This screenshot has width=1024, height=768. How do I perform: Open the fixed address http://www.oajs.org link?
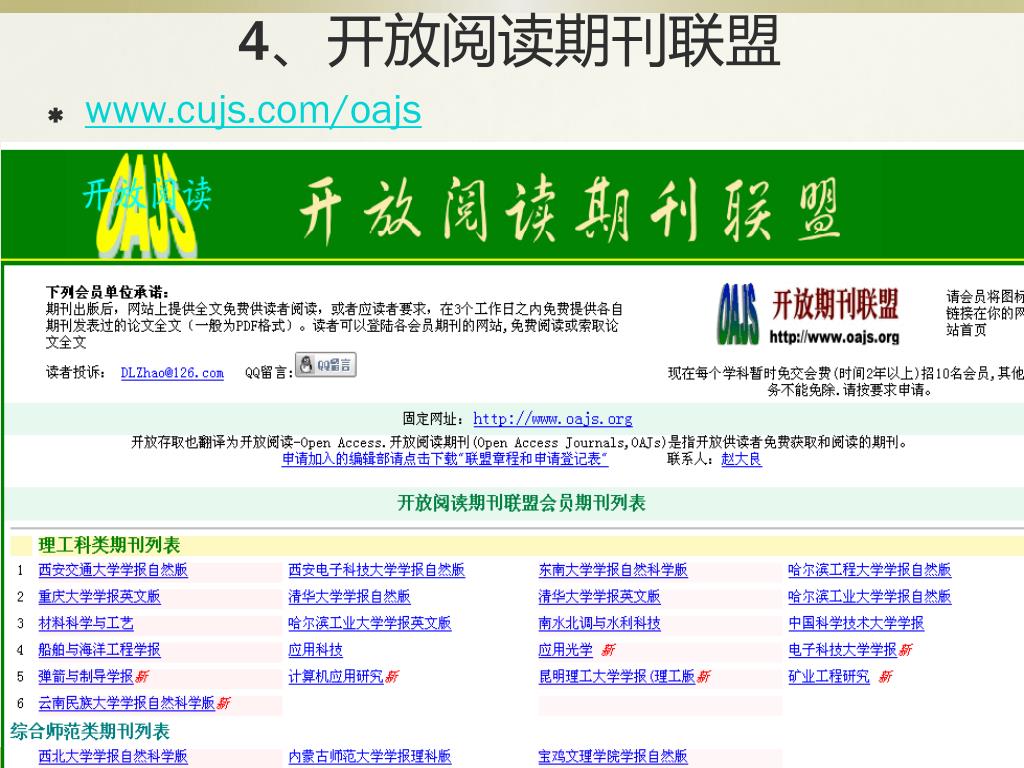(x=552, y=419)
